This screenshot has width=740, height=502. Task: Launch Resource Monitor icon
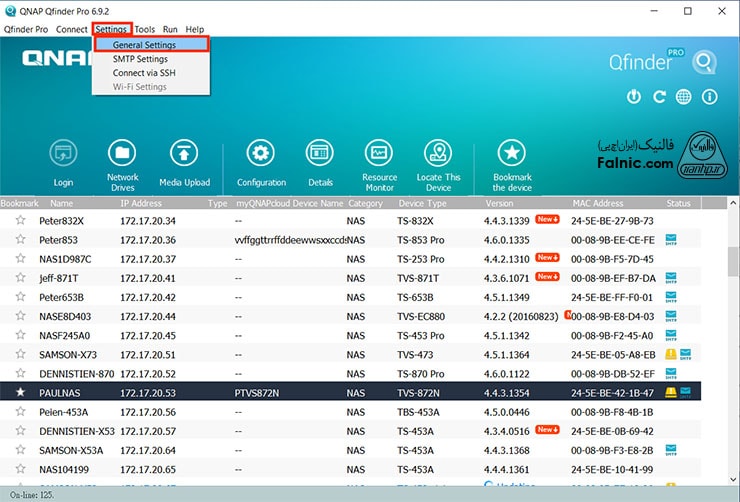pos(379,154)
